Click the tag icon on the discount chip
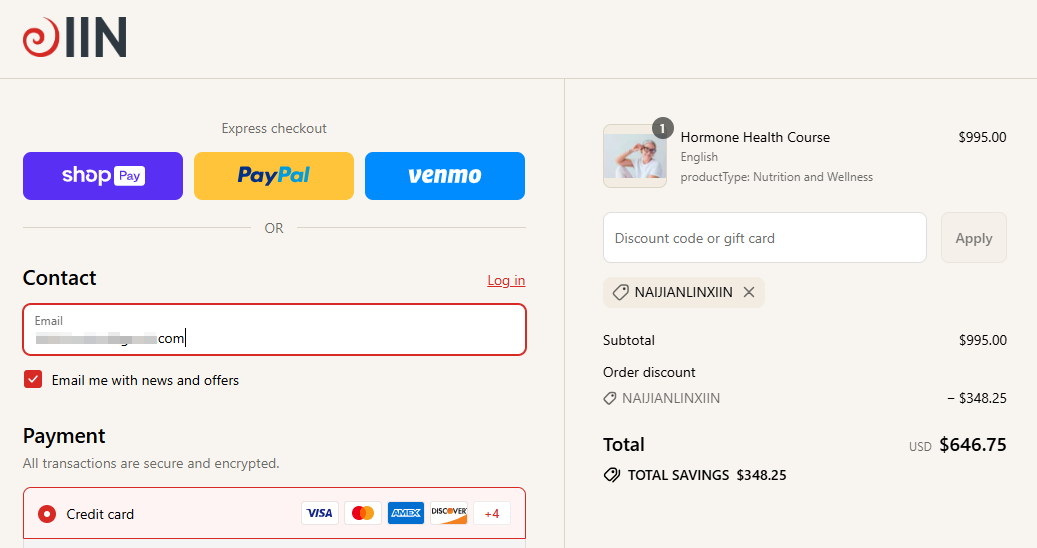 [x=621, y=292]
